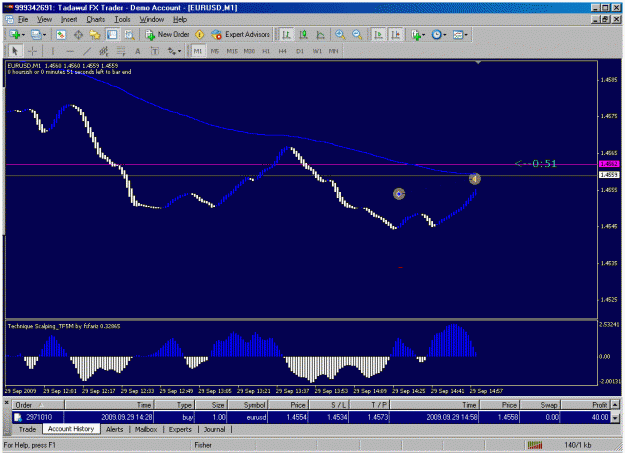
Task: Open the Indicators list icon
Action: point(416,35)
